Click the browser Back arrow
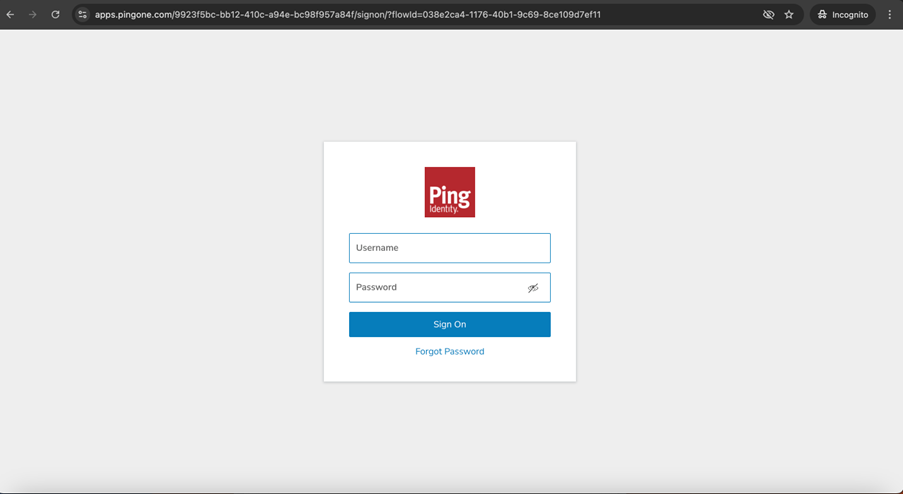 coord(11,15)
